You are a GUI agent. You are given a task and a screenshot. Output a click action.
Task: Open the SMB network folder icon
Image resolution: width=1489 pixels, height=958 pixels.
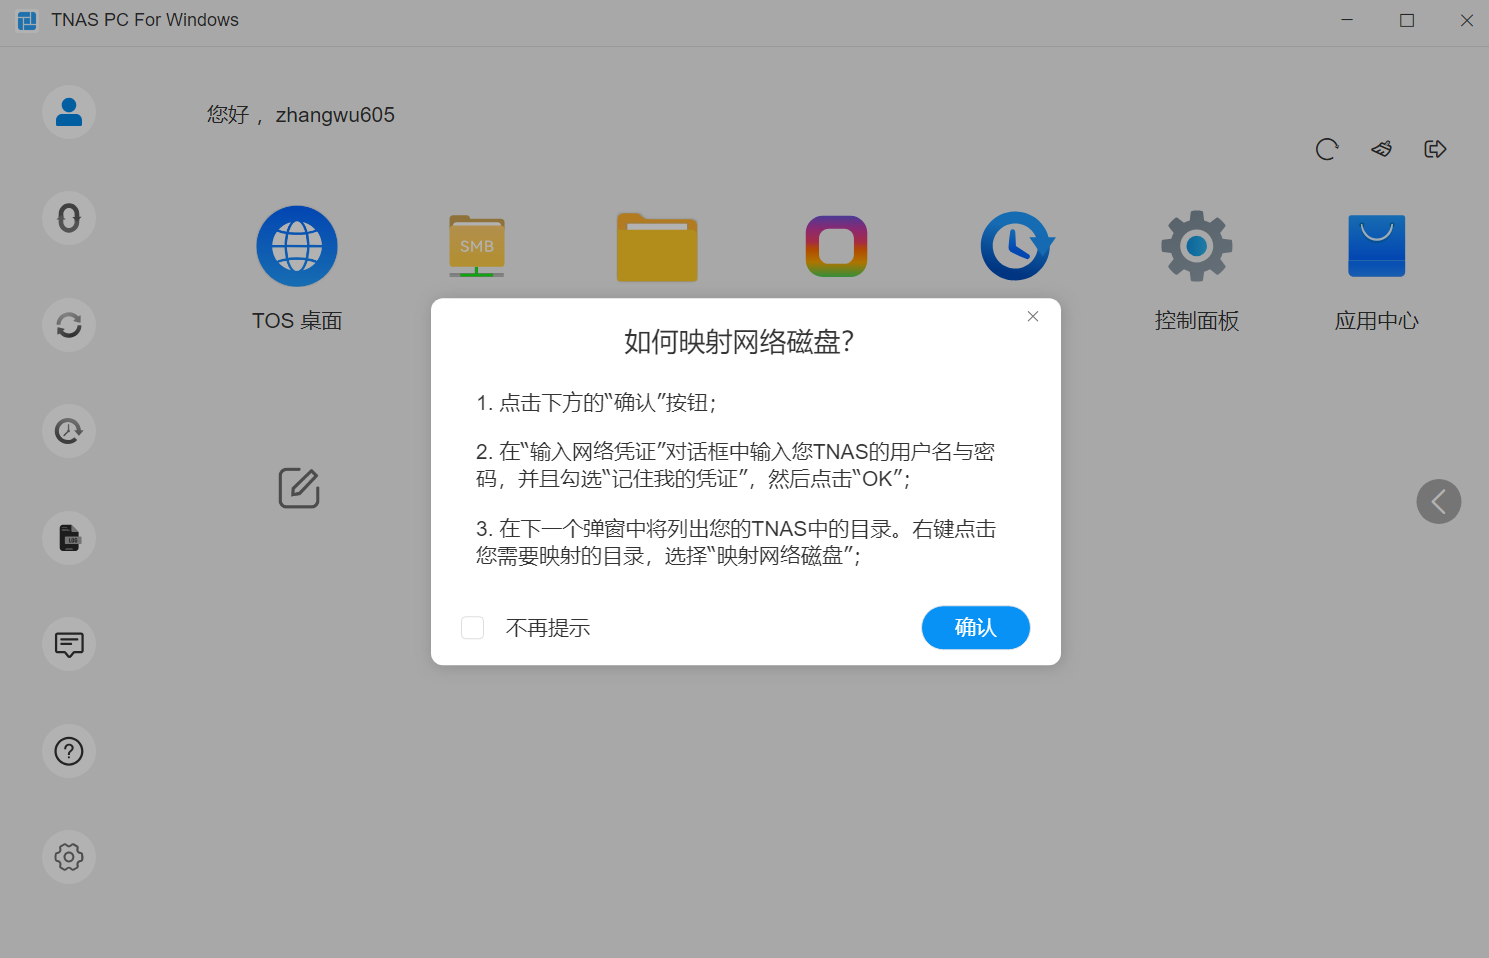click(x=477, y=246)
